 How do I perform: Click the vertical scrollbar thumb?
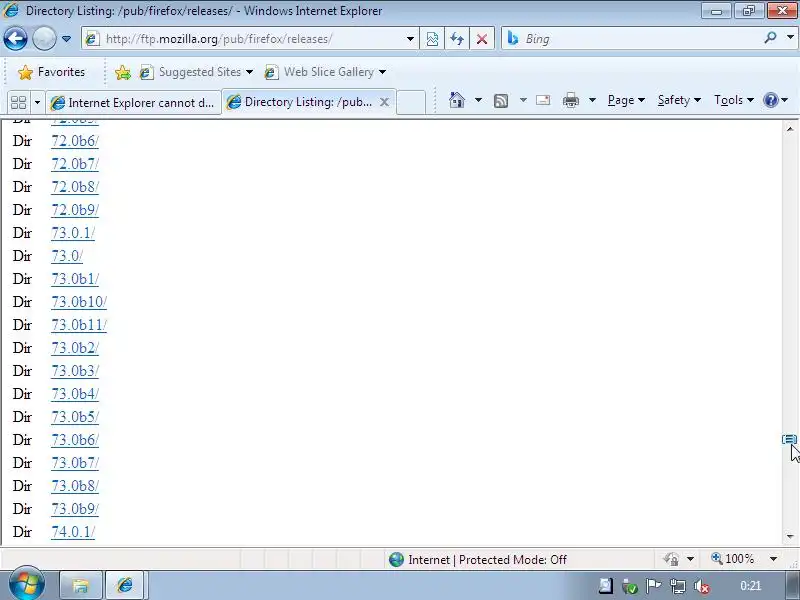790,439
